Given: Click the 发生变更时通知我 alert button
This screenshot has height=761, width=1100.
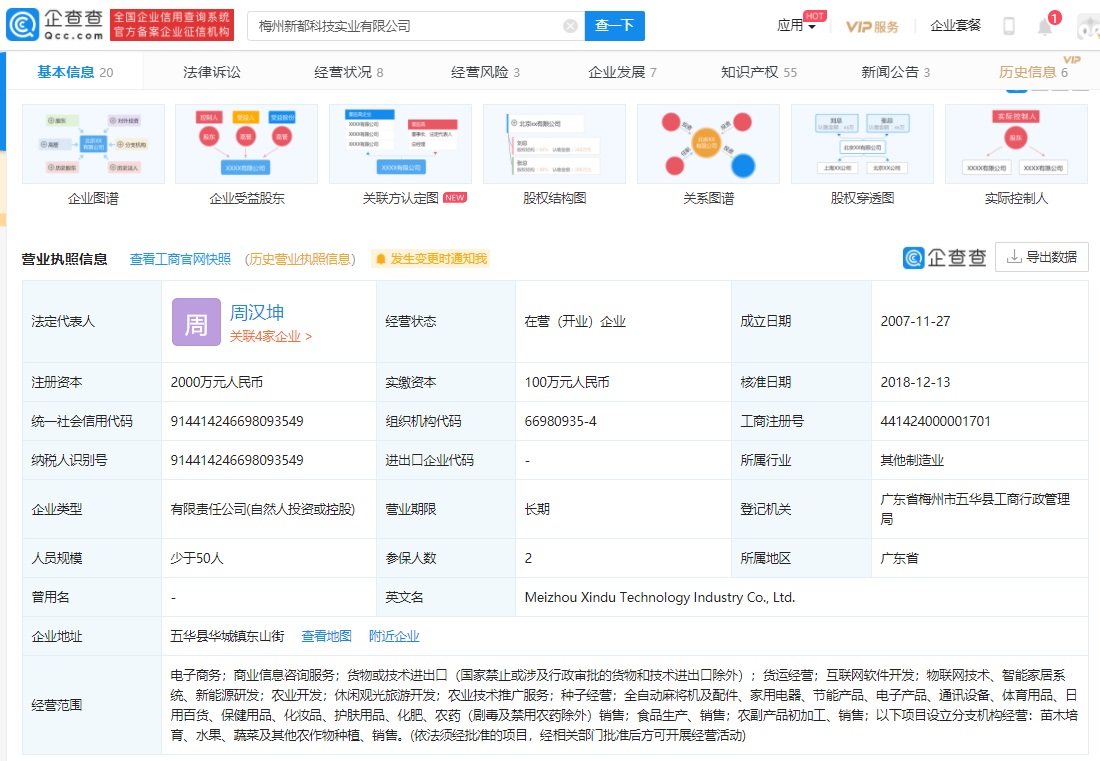Looking at the screenshot, I should [431, 259].
